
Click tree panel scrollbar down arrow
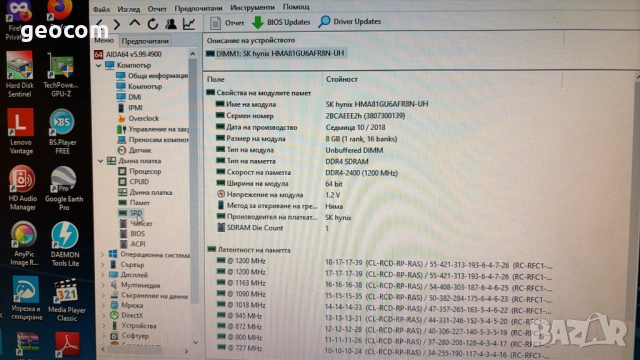196,342
